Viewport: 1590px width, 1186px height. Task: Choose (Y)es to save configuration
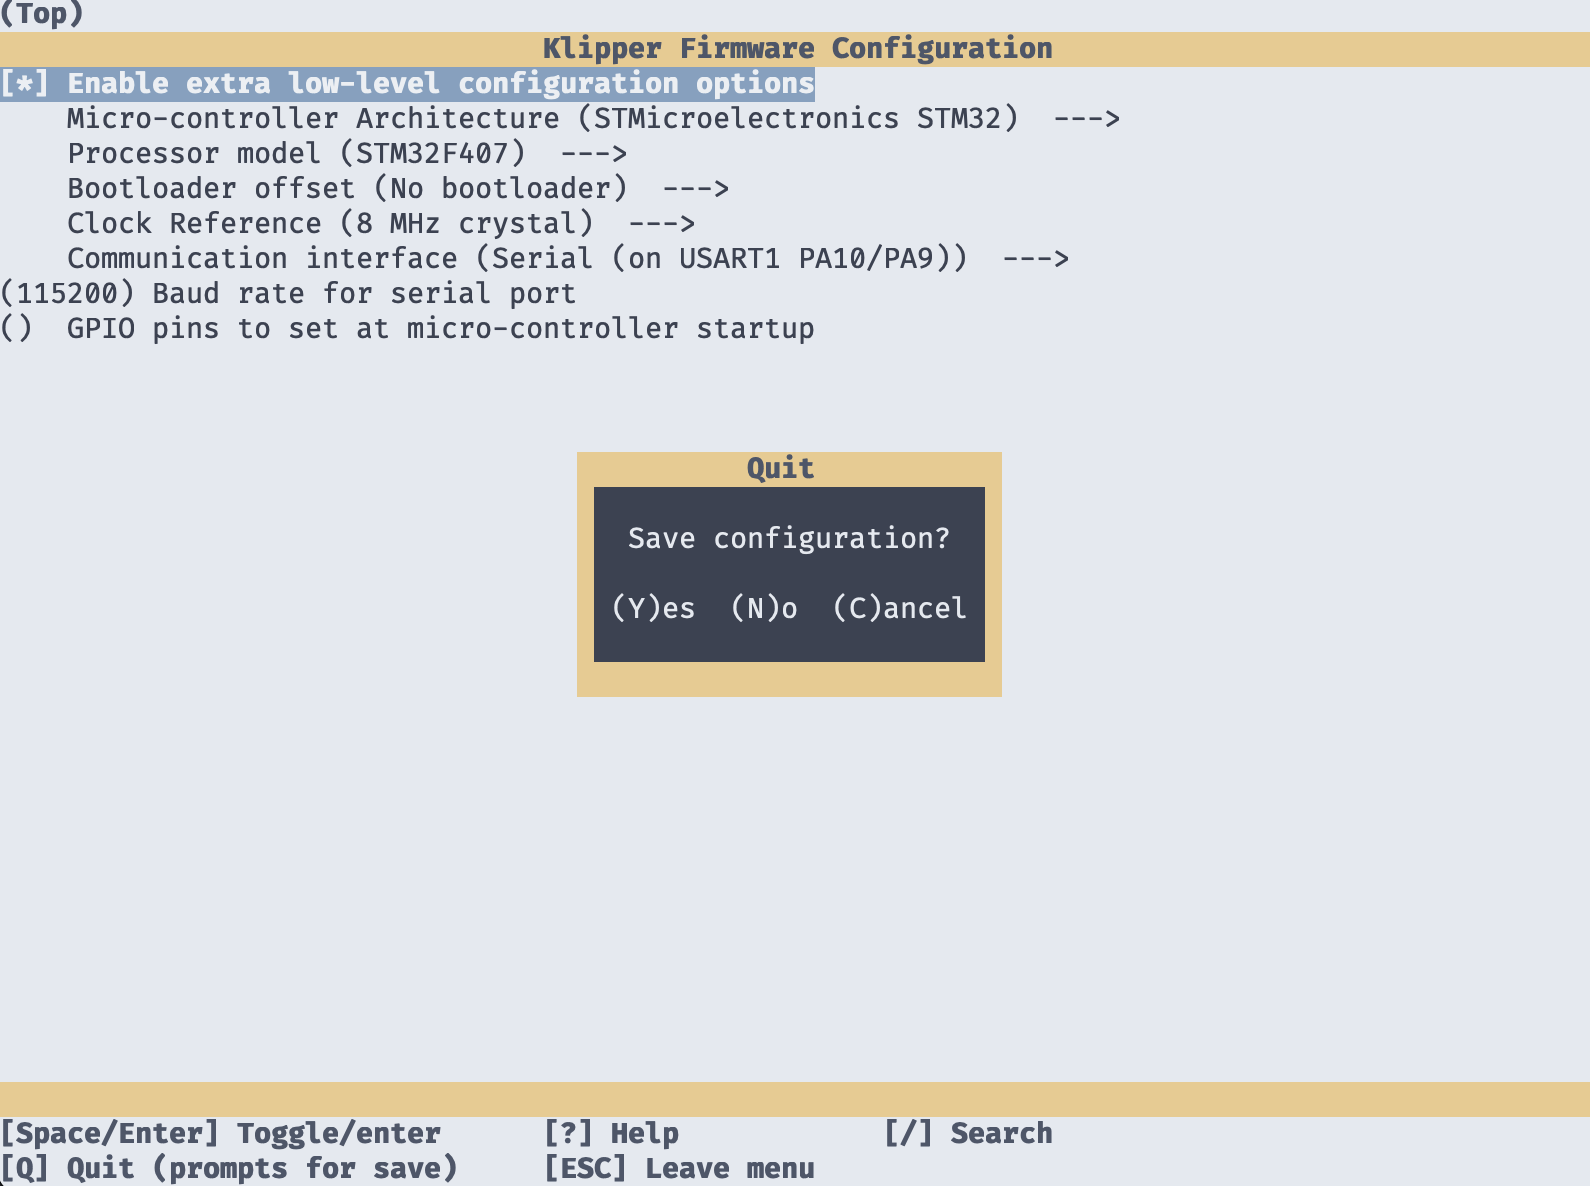click(x=653, y=608)
